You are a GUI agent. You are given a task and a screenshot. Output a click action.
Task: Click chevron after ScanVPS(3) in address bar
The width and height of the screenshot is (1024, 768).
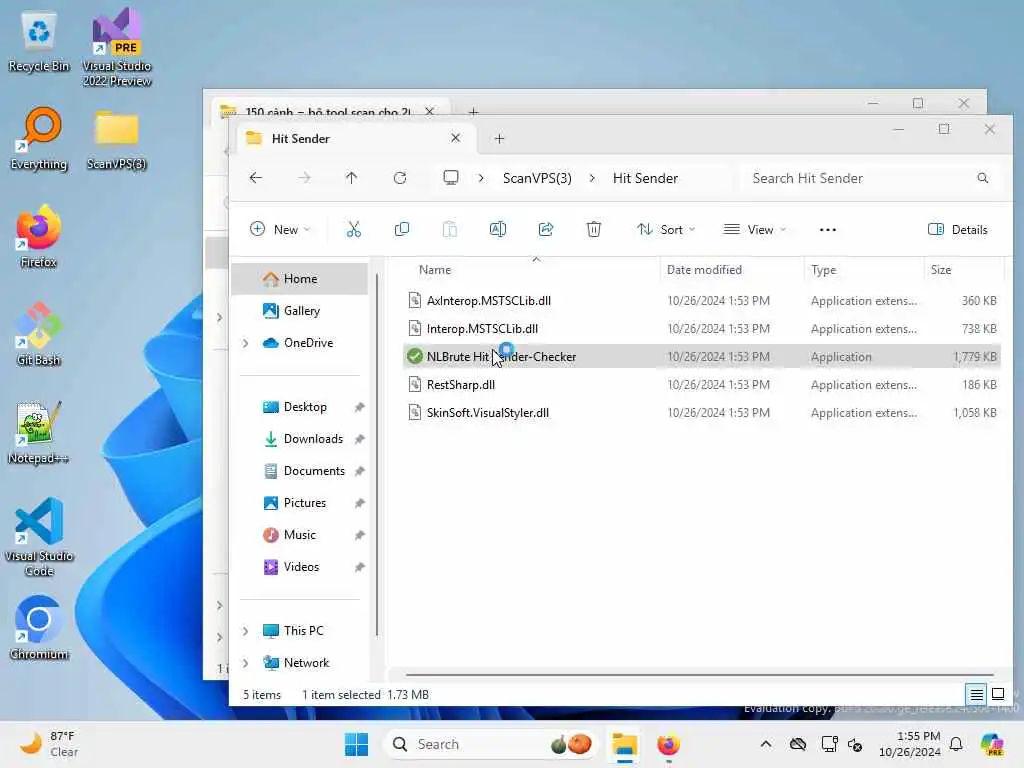tap(592, 178)
